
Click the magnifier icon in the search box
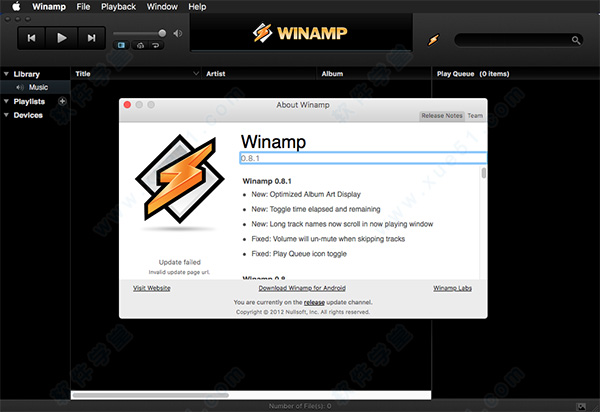576,40
